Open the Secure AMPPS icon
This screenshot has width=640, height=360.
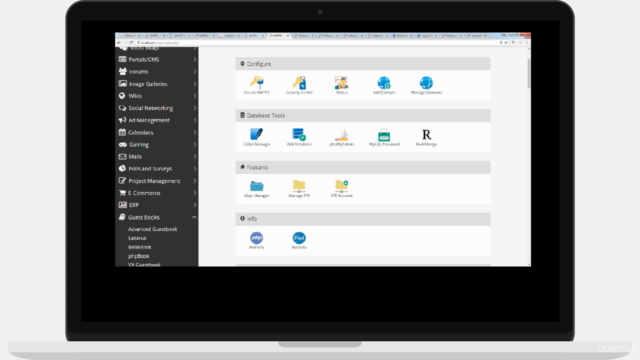tap(257, 83)
